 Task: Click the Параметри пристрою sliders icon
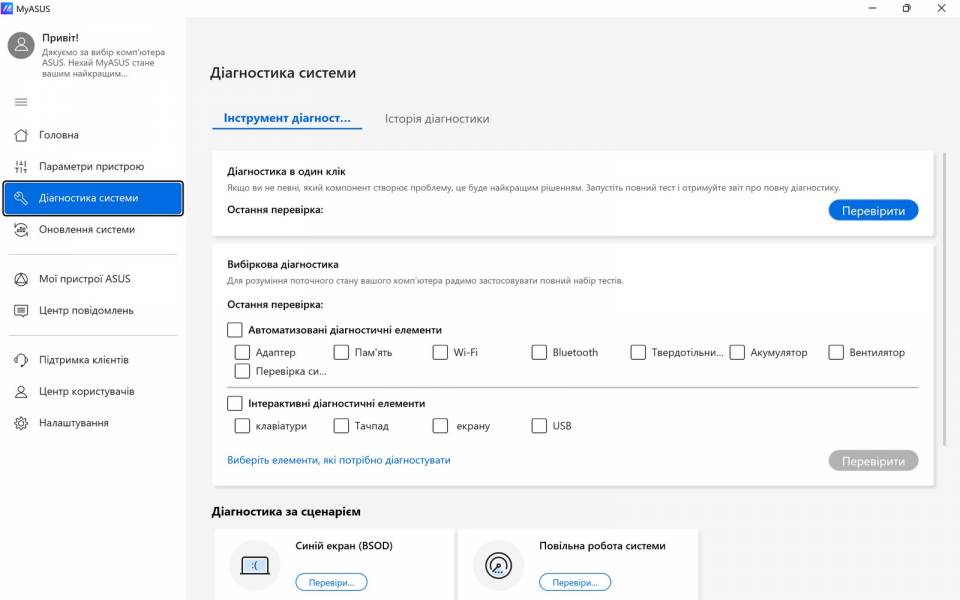[21, 167]
